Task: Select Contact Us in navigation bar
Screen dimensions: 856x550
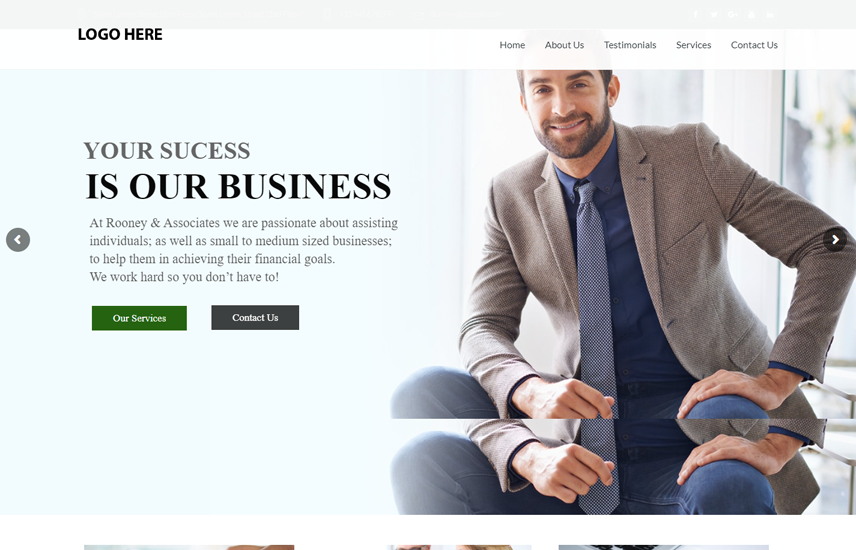Action: pyautogui.click(x=754, y=45)
